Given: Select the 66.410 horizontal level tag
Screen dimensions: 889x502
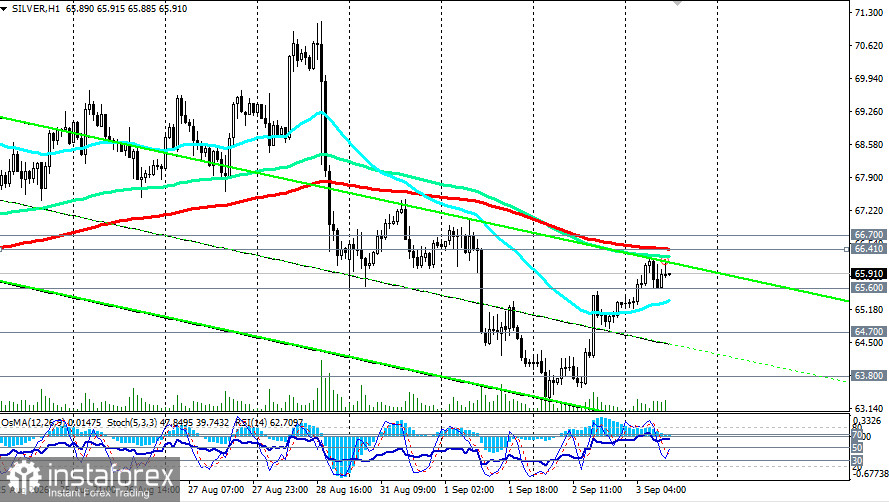Looking at the screenshot, I should pos(869,248).
